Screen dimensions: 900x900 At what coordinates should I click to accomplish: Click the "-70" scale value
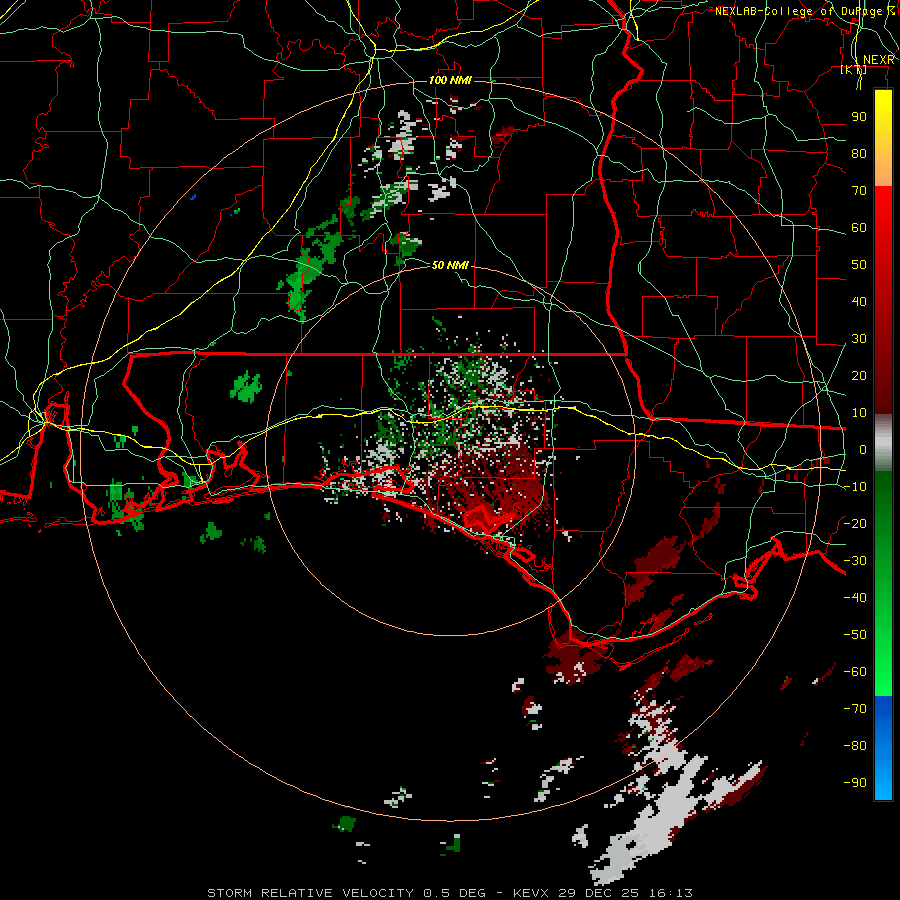pos(855,708)
